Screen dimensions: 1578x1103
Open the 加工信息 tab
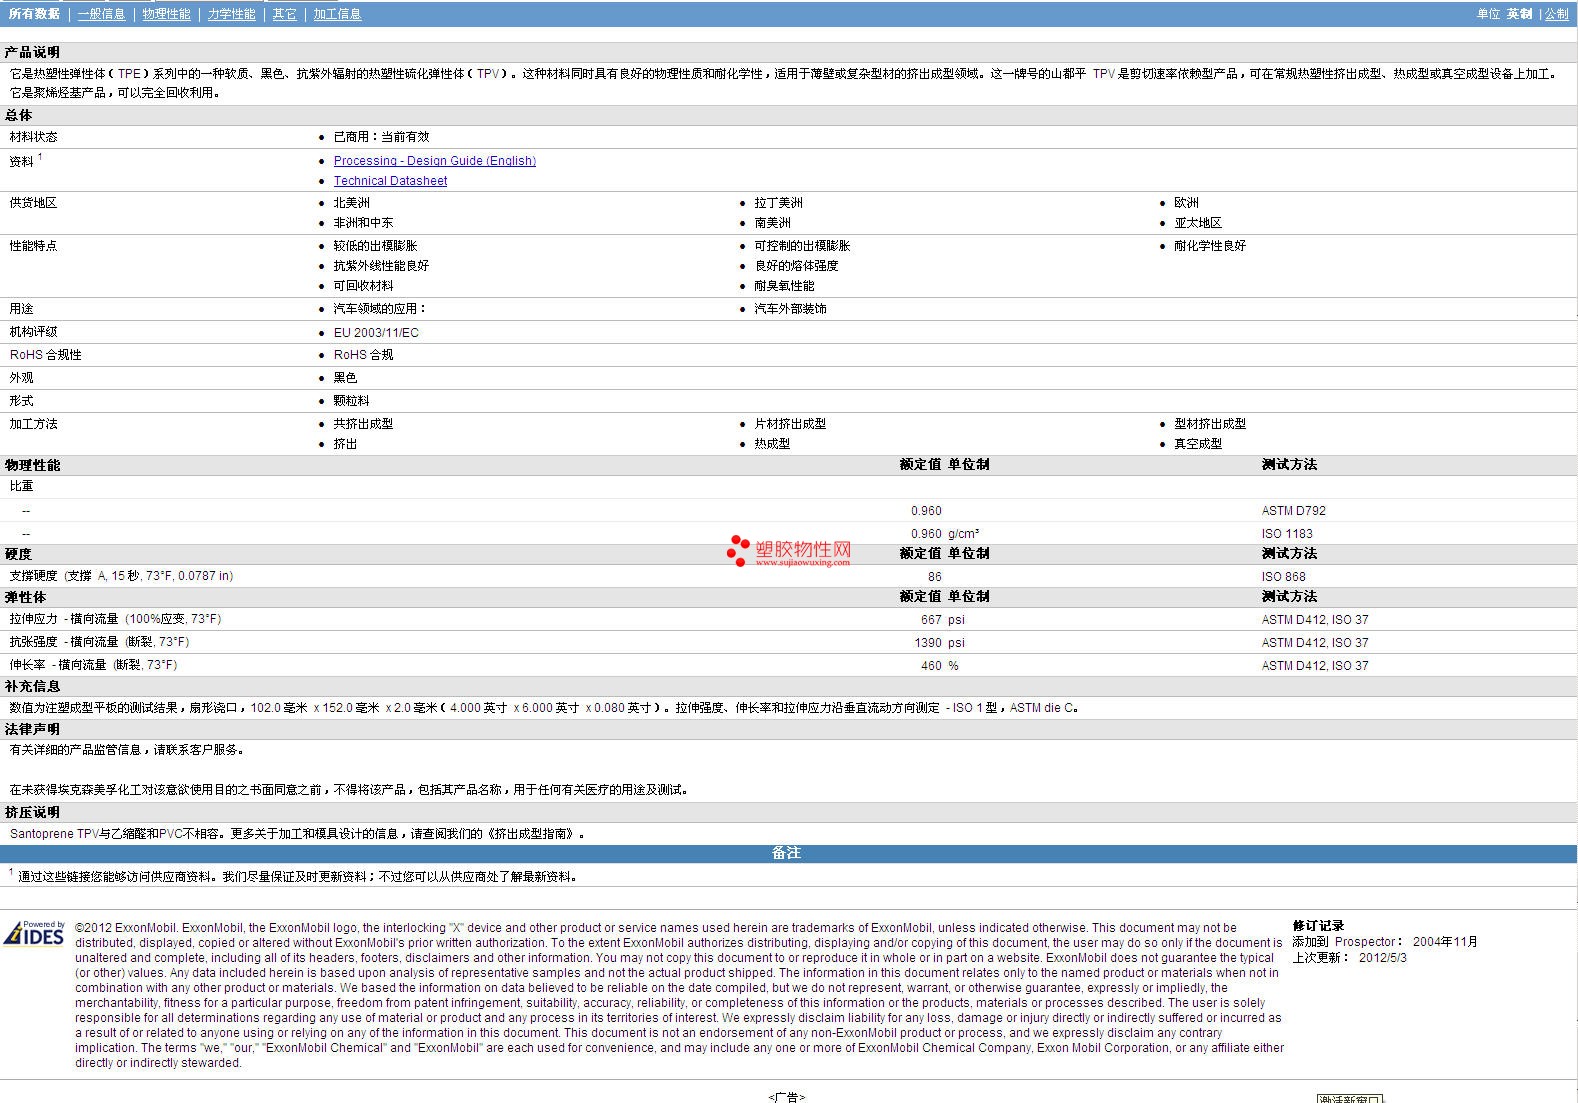click(x=337, y=14)
